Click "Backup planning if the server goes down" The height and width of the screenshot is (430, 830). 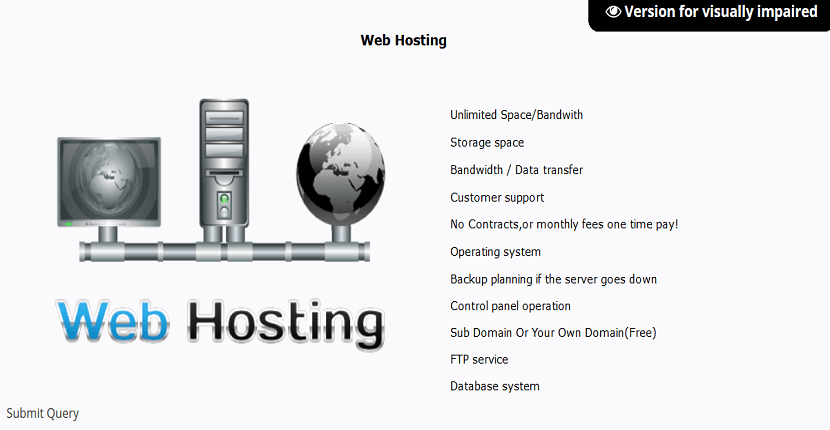coord(554,279)
